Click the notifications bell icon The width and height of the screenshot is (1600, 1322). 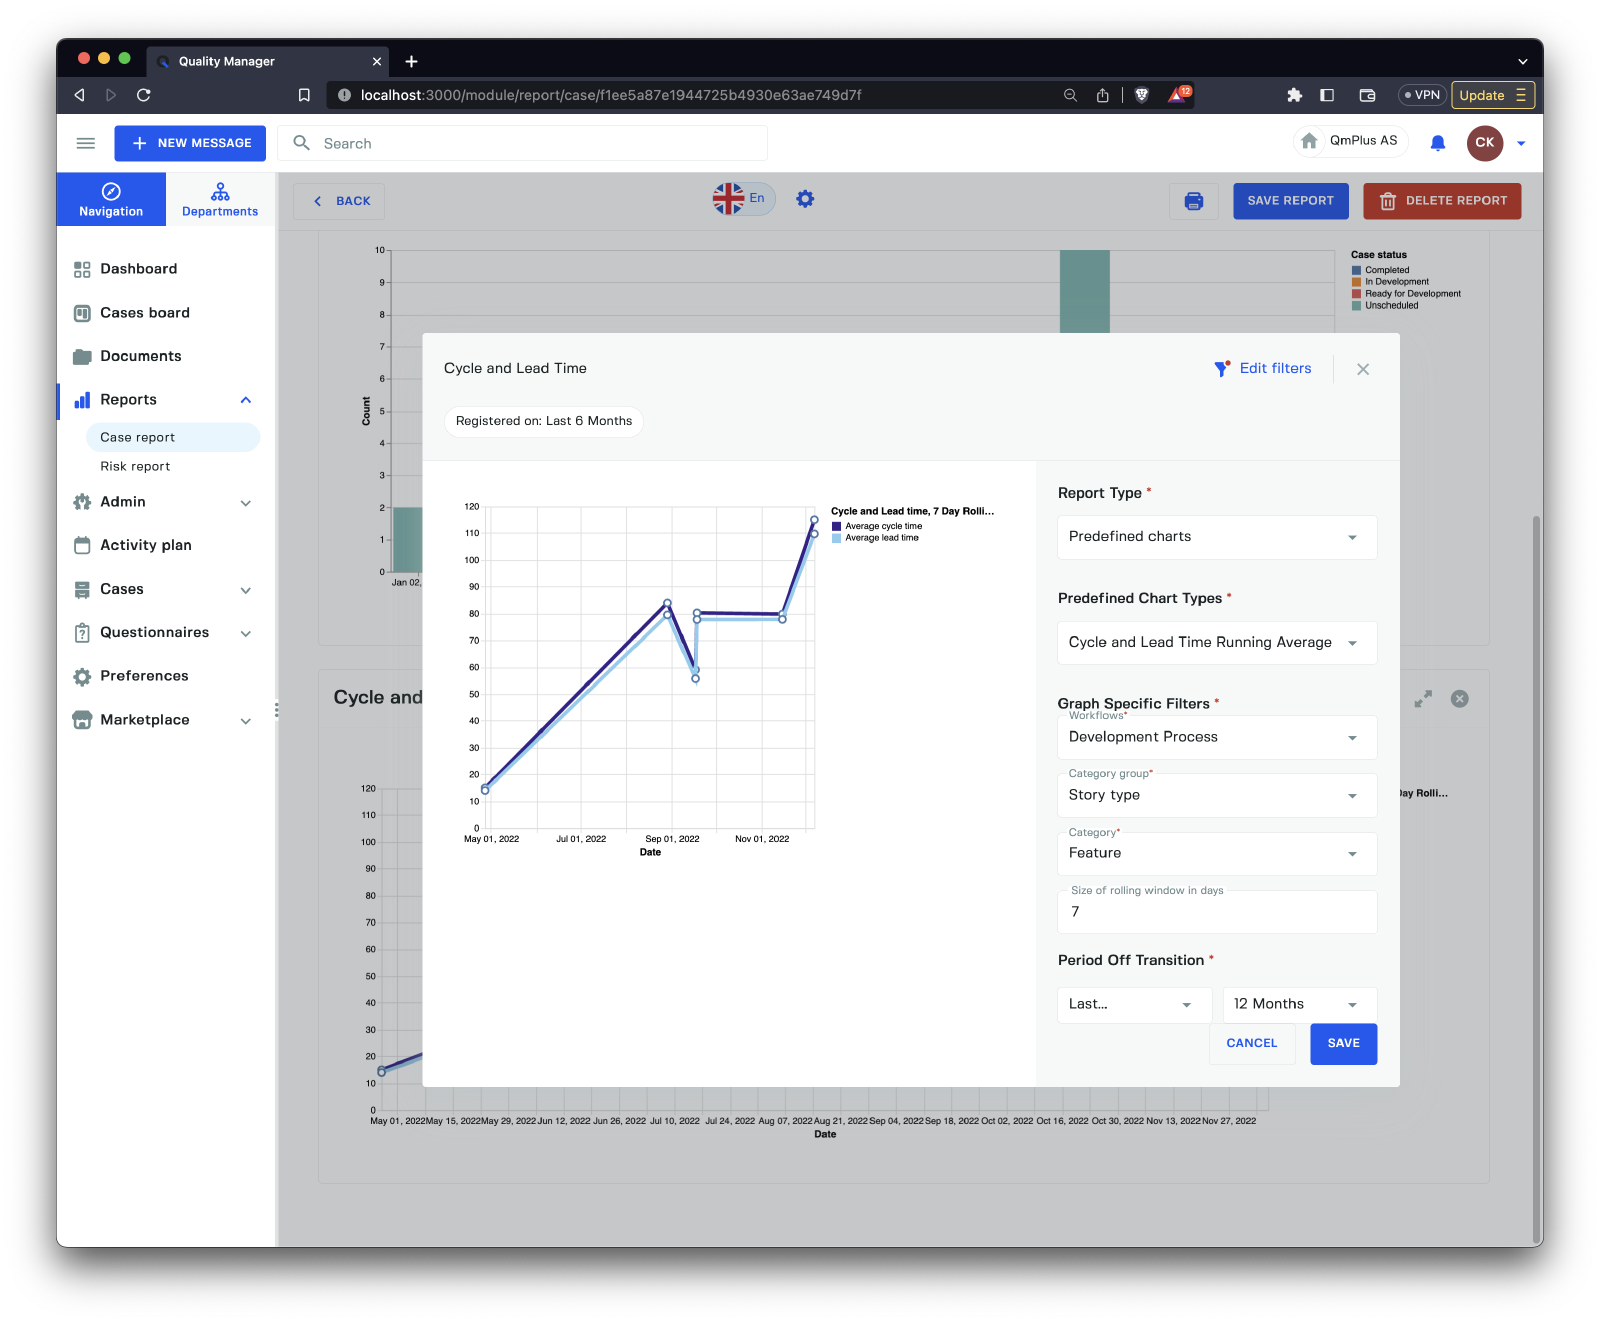coord(1437,143)
